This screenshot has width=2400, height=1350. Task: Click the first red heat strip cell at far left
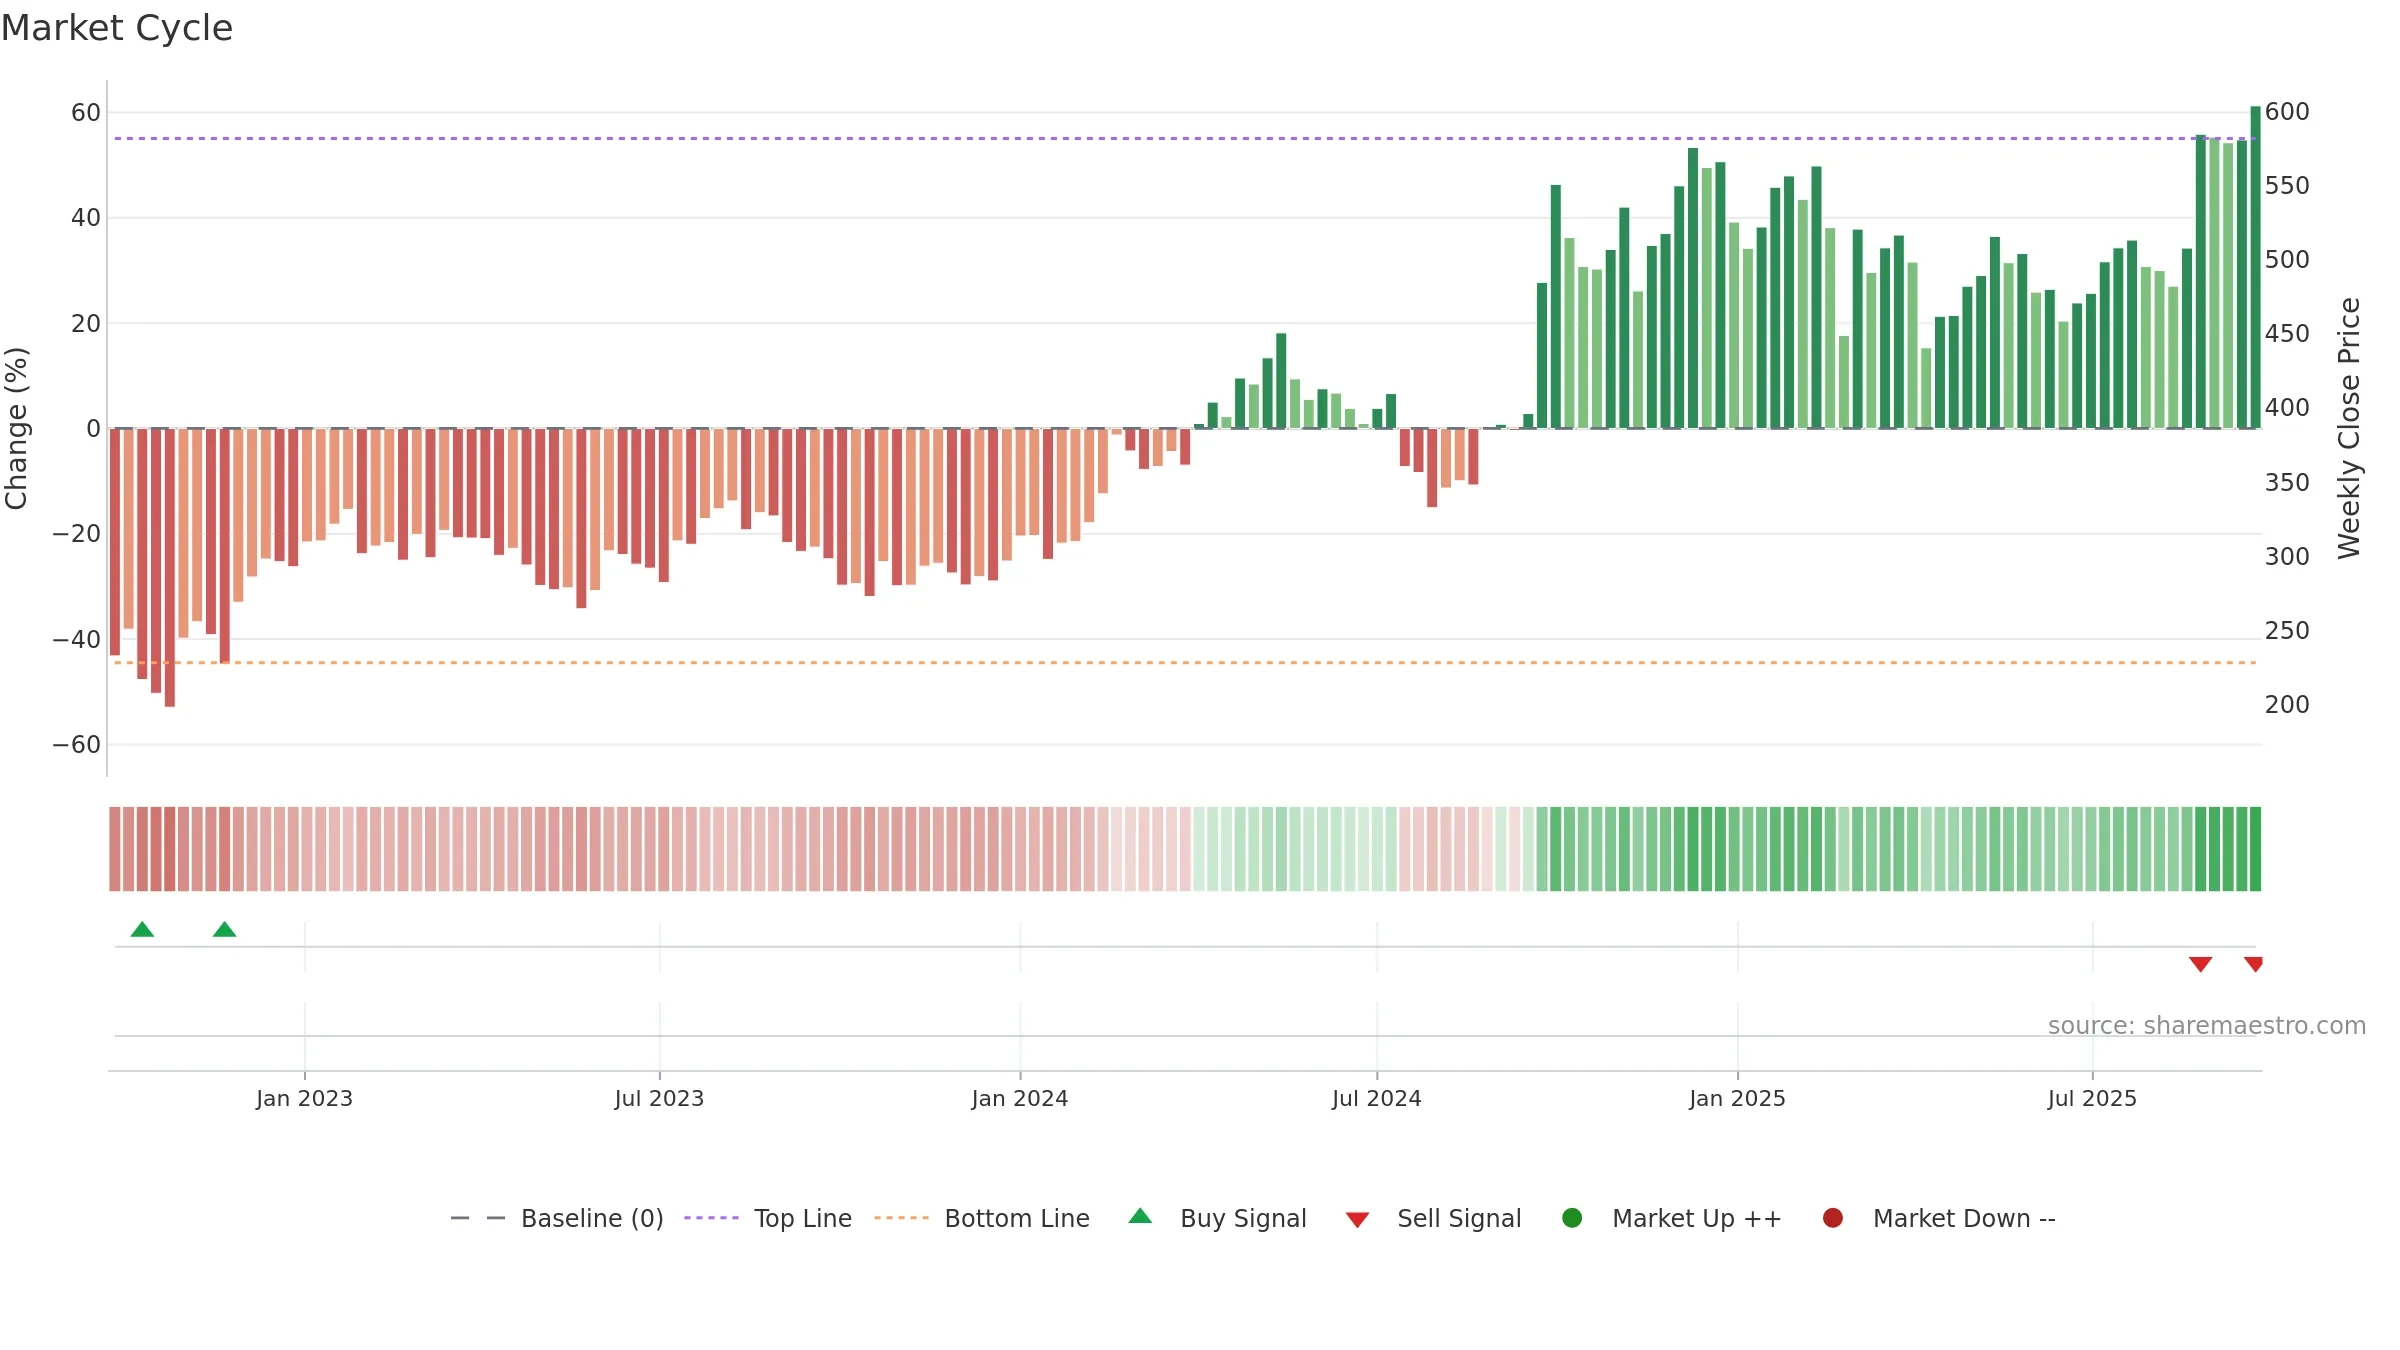(x=115, y=848)
